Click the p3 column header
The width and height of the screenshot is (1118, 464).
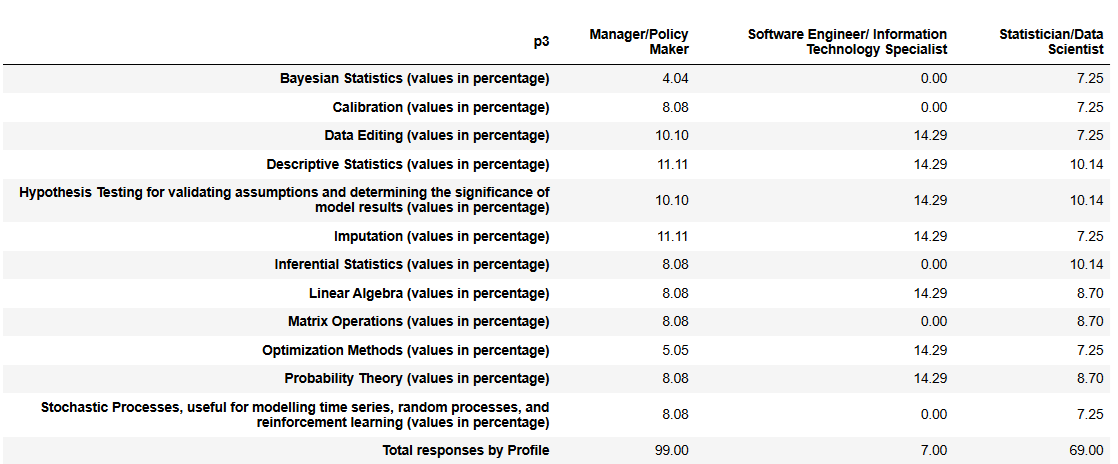tap(541, 42)
